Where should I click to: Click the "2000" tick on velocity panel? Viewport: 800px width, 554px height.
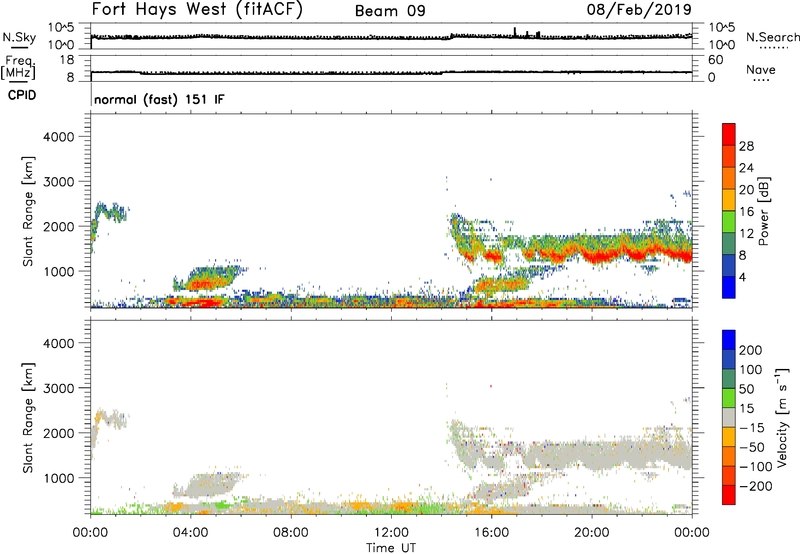point(58,433)
